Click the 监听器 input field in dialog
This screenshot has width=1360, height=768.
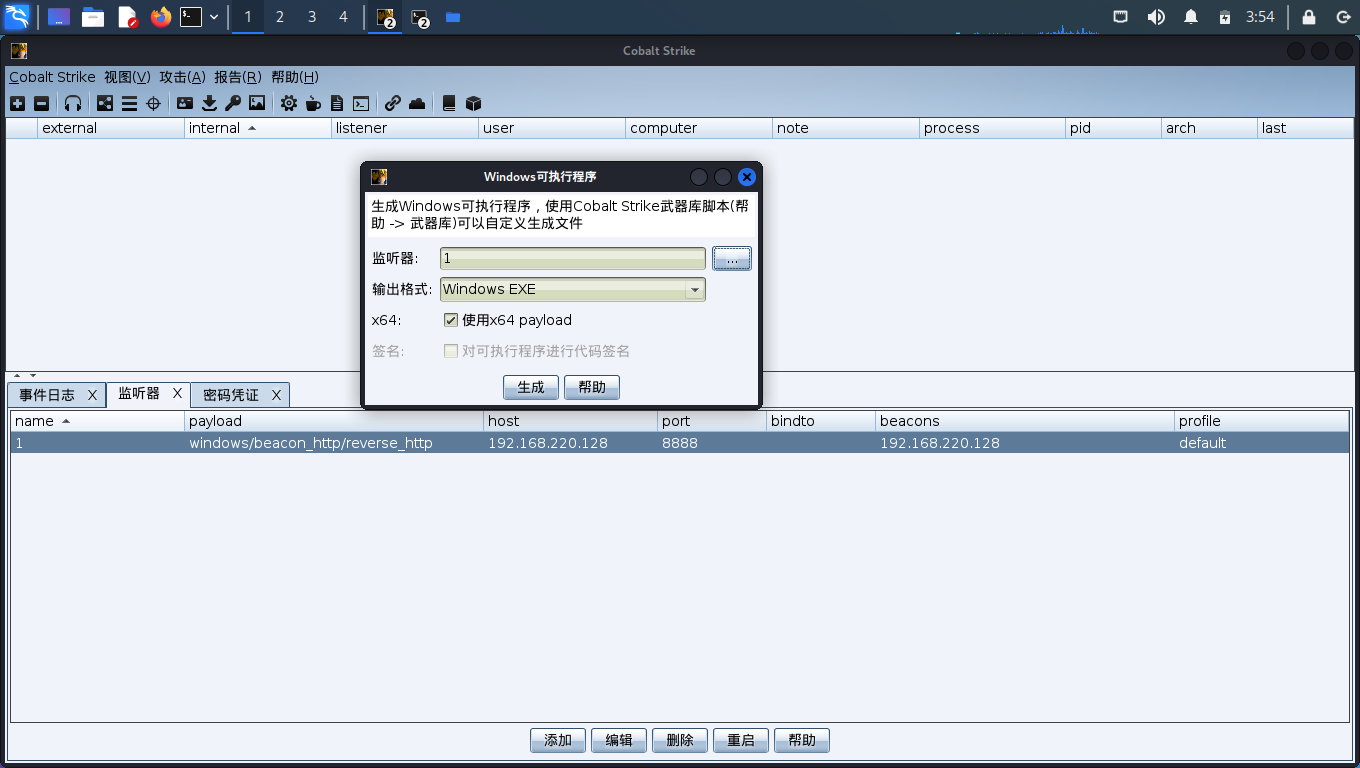point(573,258)
